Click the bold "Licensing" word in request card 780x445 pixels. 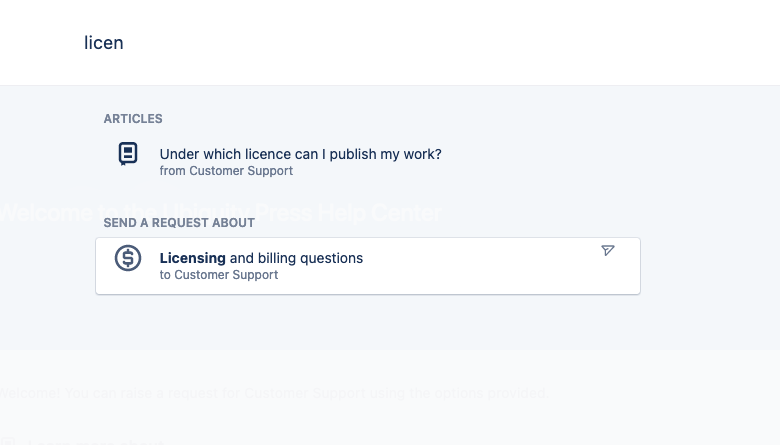click(x=193, y=258)
